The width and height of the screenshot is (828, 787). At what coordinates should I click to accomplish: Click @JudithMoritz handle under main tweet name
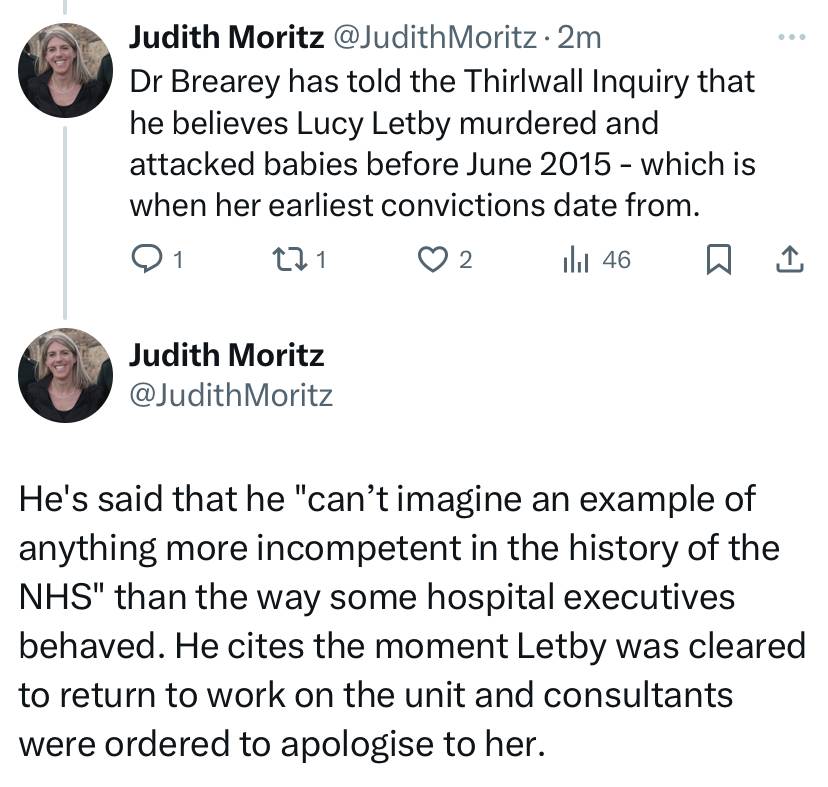pyautogui.click(x=231, y=396)
